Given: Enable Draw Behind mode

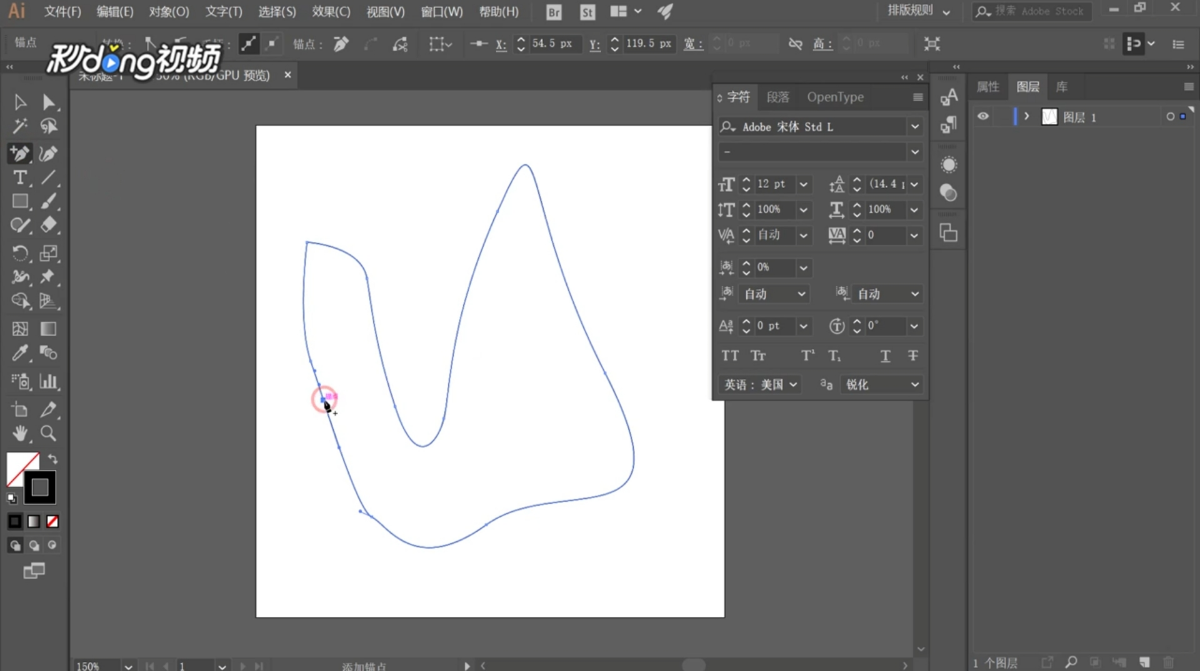Looking at the screenshot, I should [x=33, y=546].
